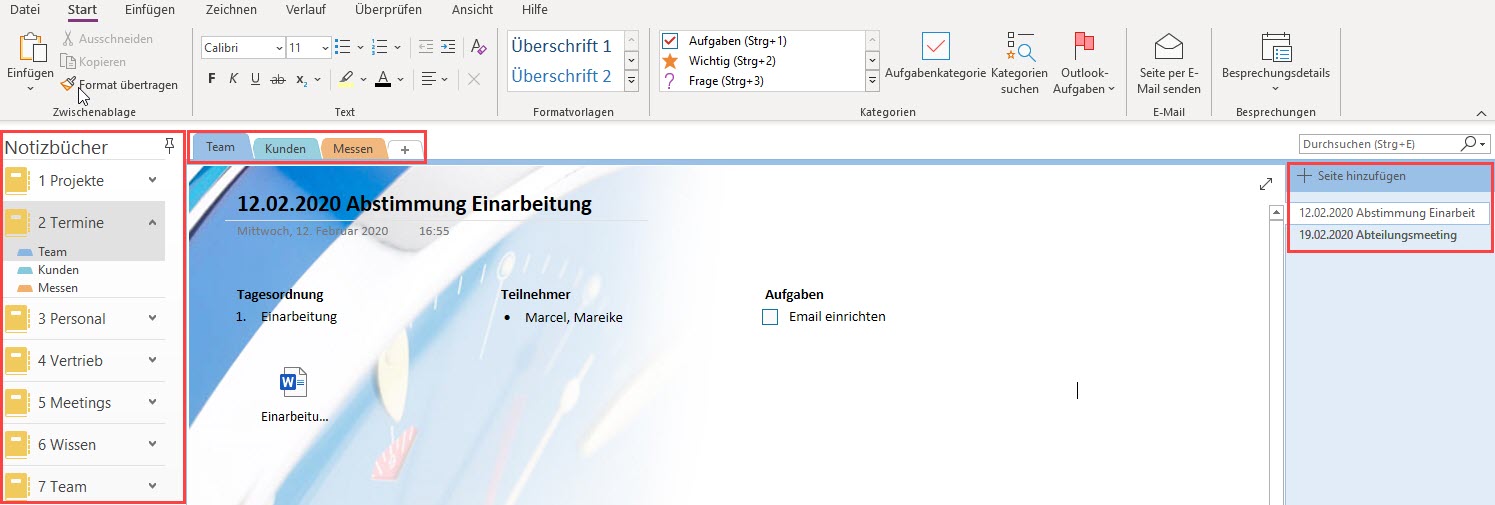Image resolution: width=1495 pixels, height=505 pixels.
Task: Decrease indent of paragraph
Action: tap(426, 47)
